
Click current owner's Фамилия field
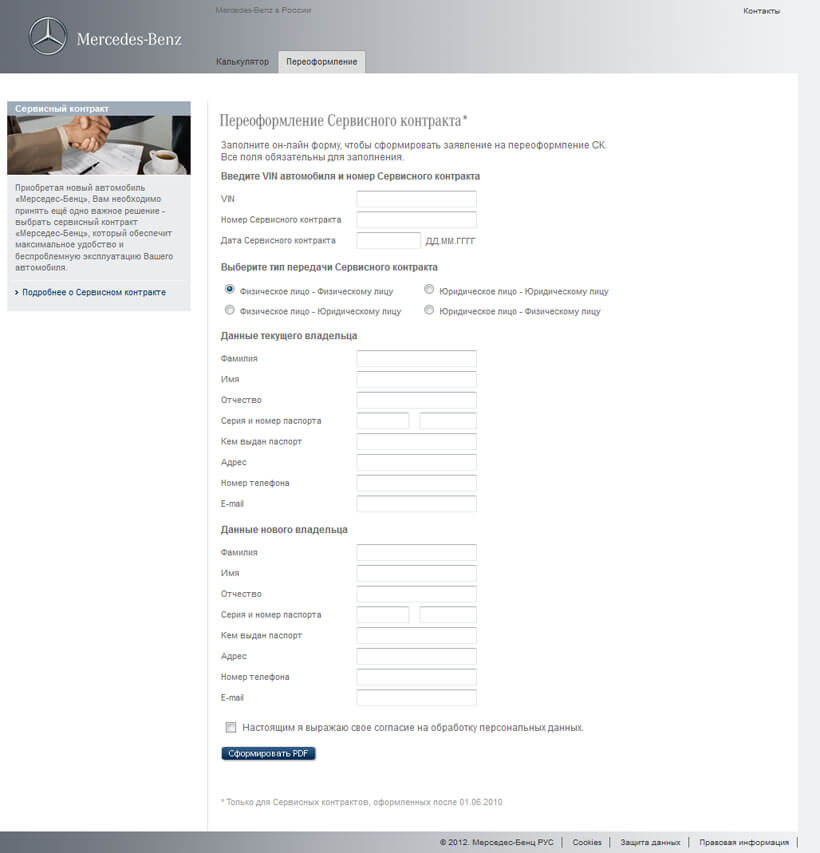pos(416,358)
